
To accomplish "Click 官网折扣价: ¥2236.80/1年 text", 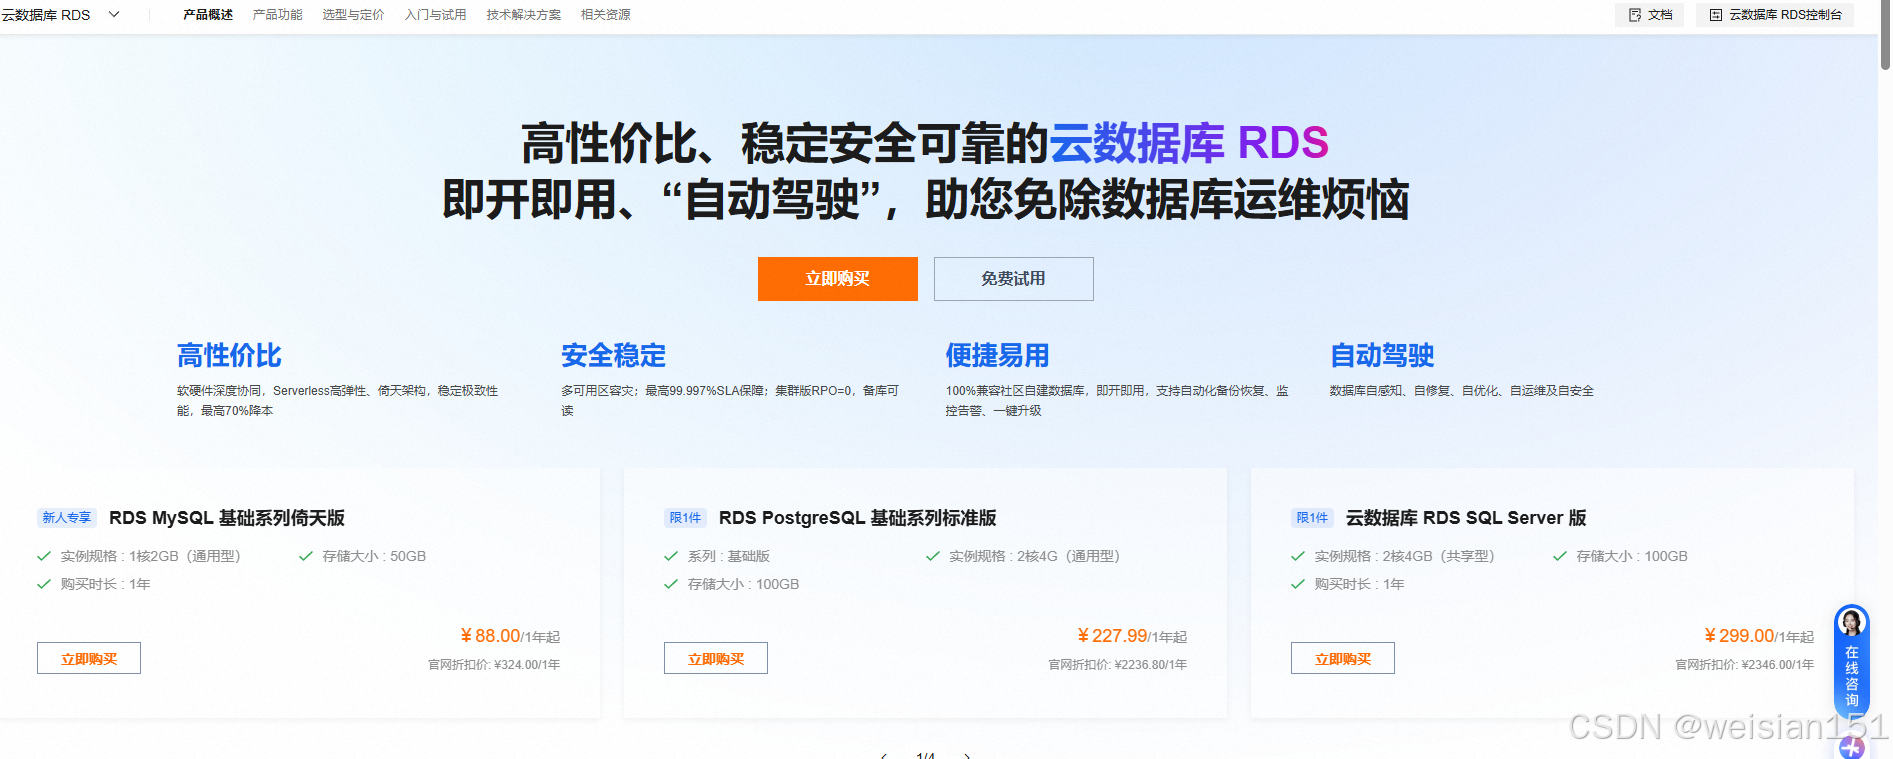I will pyautogui.click(x=1117, y=665).
